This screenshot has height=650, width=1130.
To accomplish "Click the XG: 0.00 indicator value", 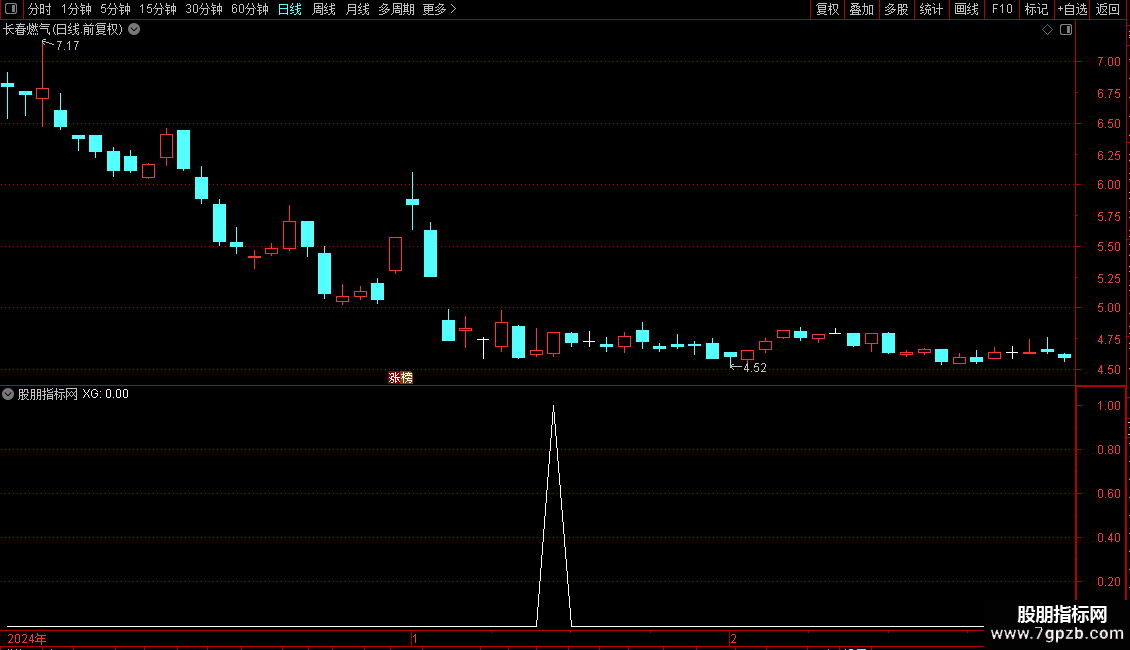I will point(105,394).
